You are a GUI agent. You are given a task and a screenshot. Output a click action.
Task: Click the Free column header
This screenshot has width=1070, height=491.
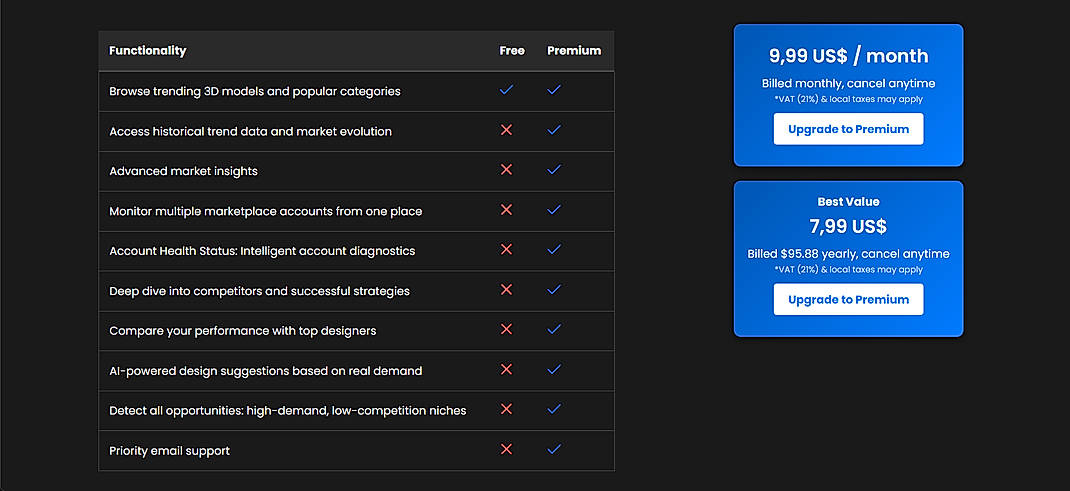coord(512,50)
